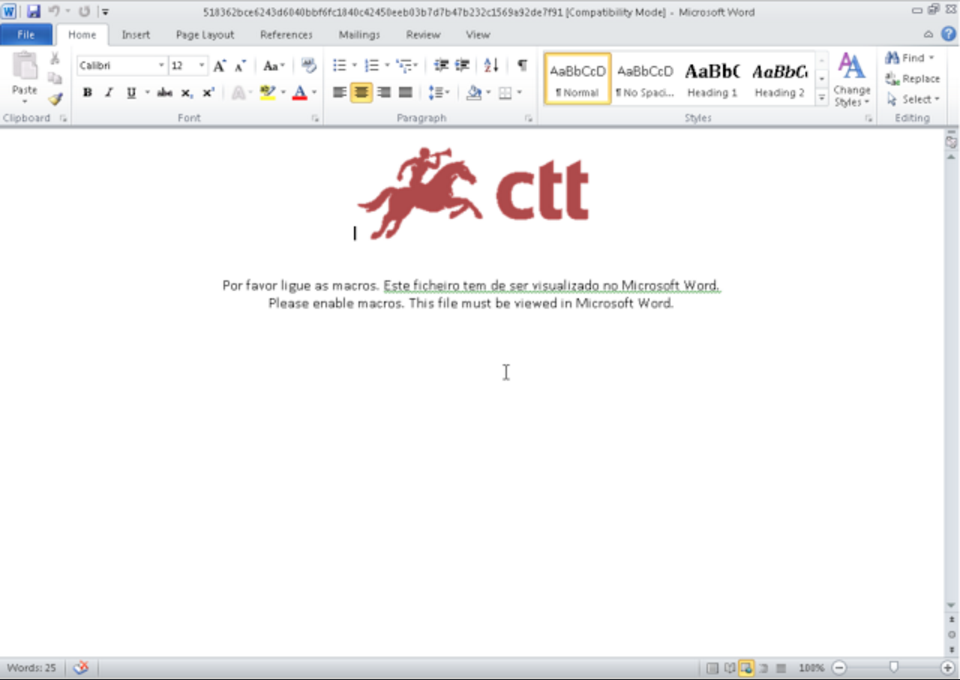Switch to the Page Layout tab
The height and width of the screenshot is (680, 960).
205,35
